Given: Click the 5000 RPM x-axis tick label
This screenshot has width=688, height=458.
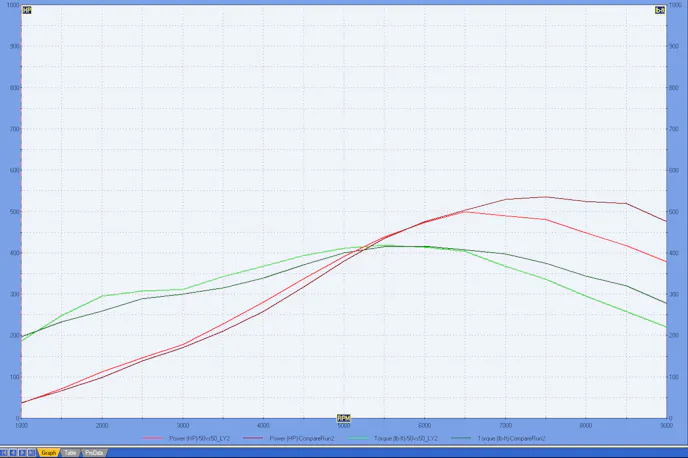Looking at the screenshot, I should (x=343, y=425).
